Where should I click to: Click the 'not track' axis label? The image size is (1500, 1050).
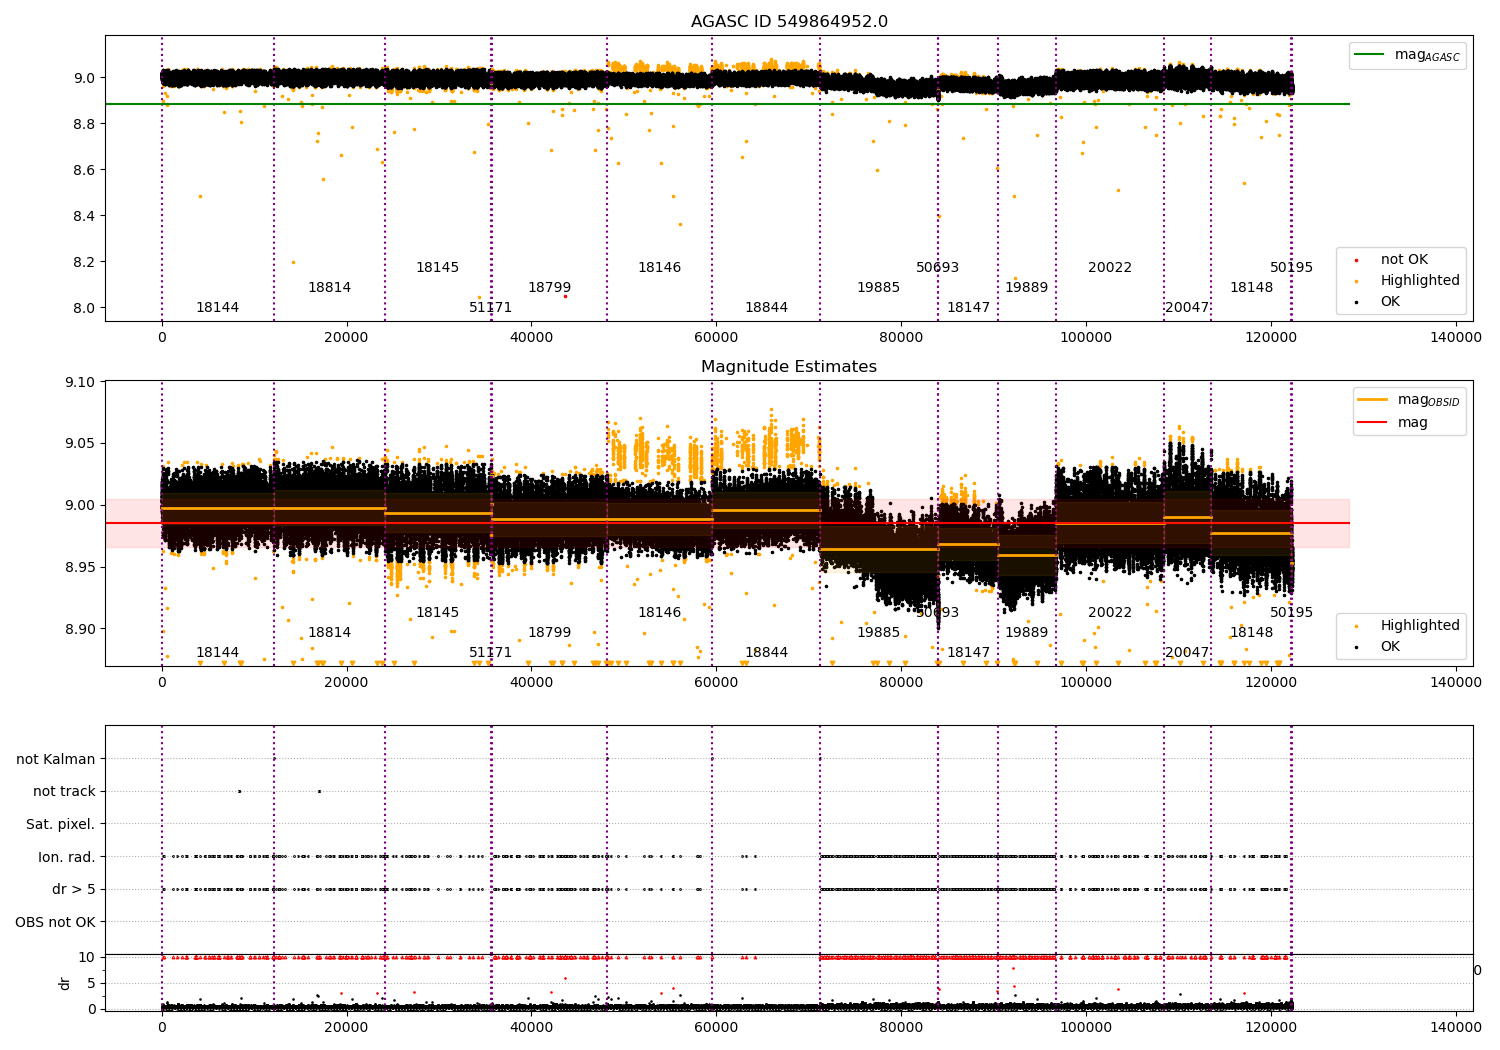64,792
